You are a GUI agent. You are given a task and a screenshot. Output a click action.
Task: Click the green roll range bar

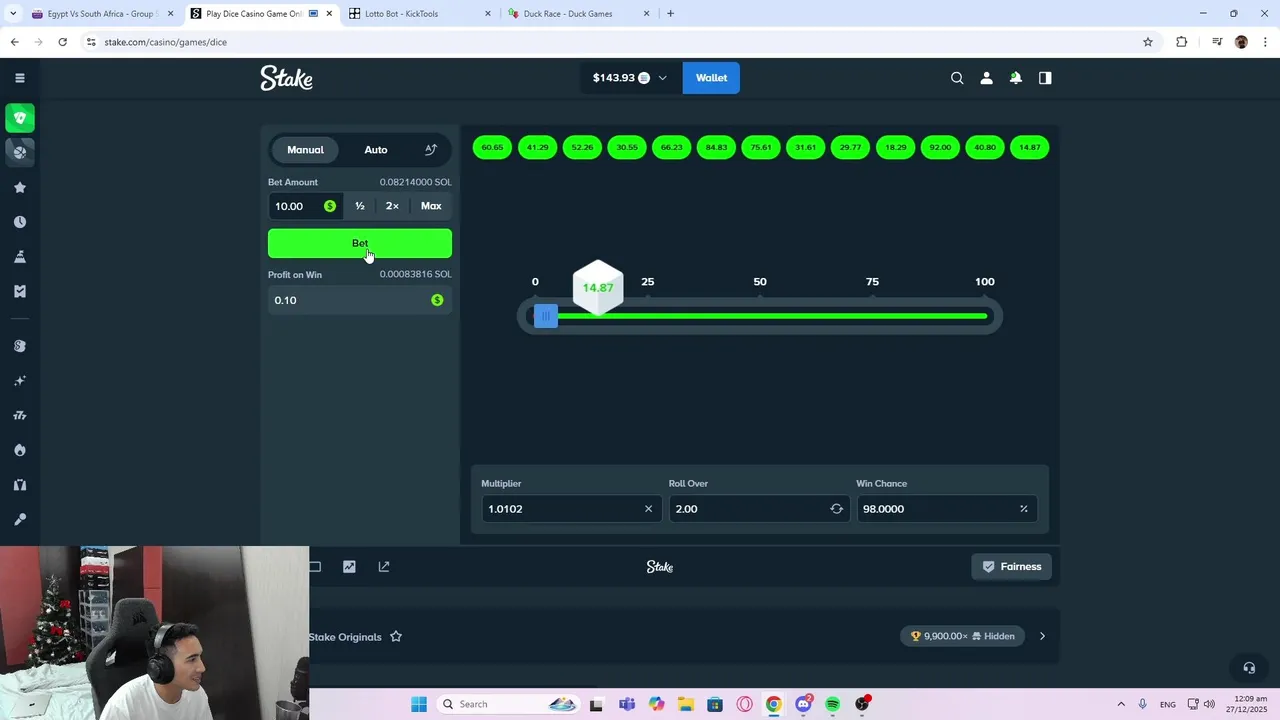770,316
